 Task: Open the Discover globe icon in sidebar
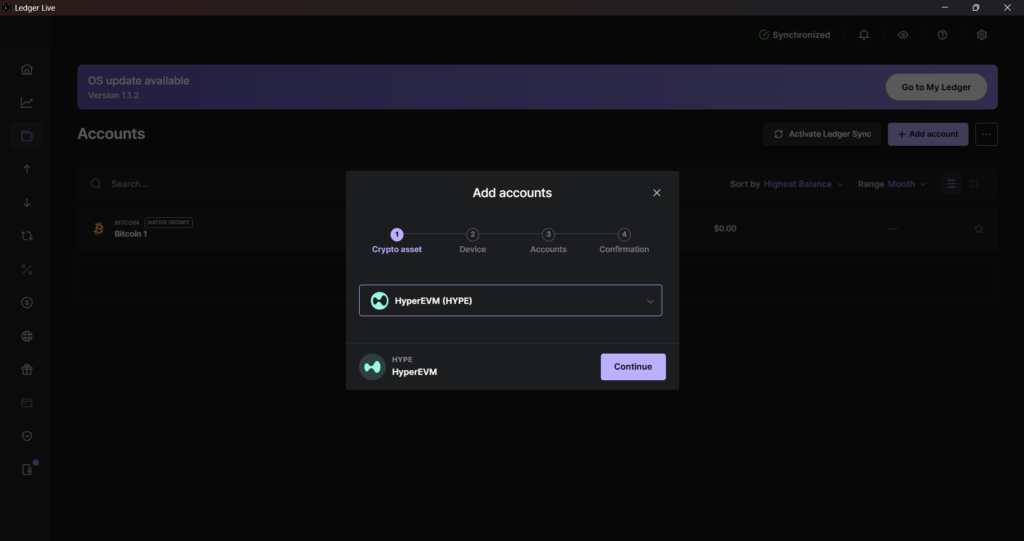pos(27,336)
